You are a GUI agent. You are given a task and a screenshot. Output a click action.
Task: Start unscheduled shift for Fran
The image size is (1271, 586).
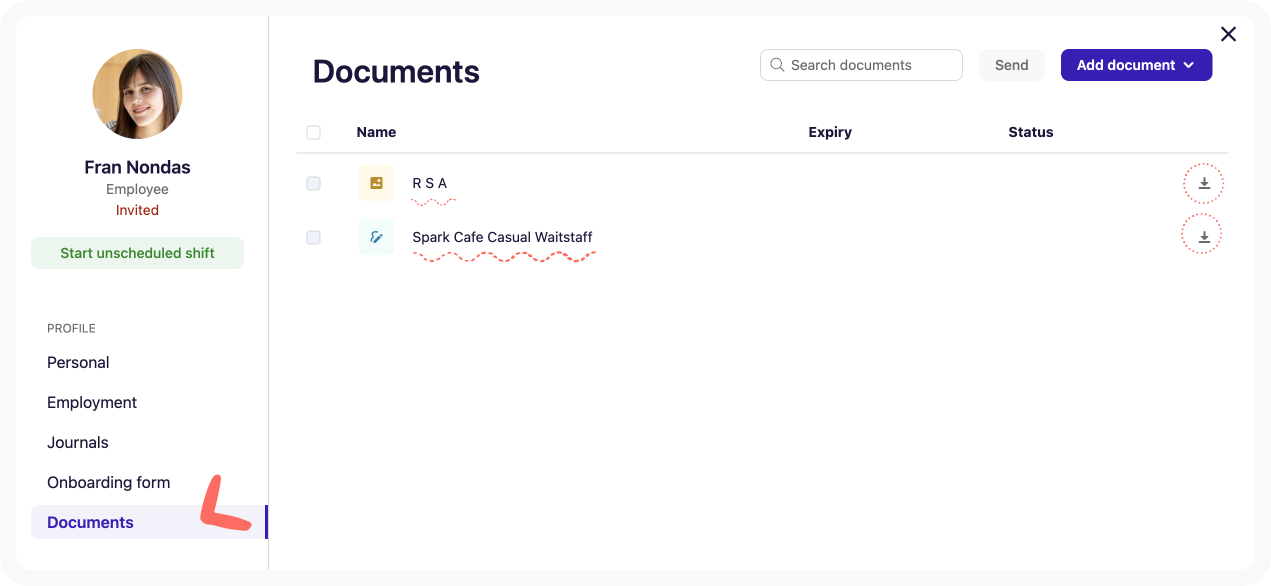click(x=137, y=253)
